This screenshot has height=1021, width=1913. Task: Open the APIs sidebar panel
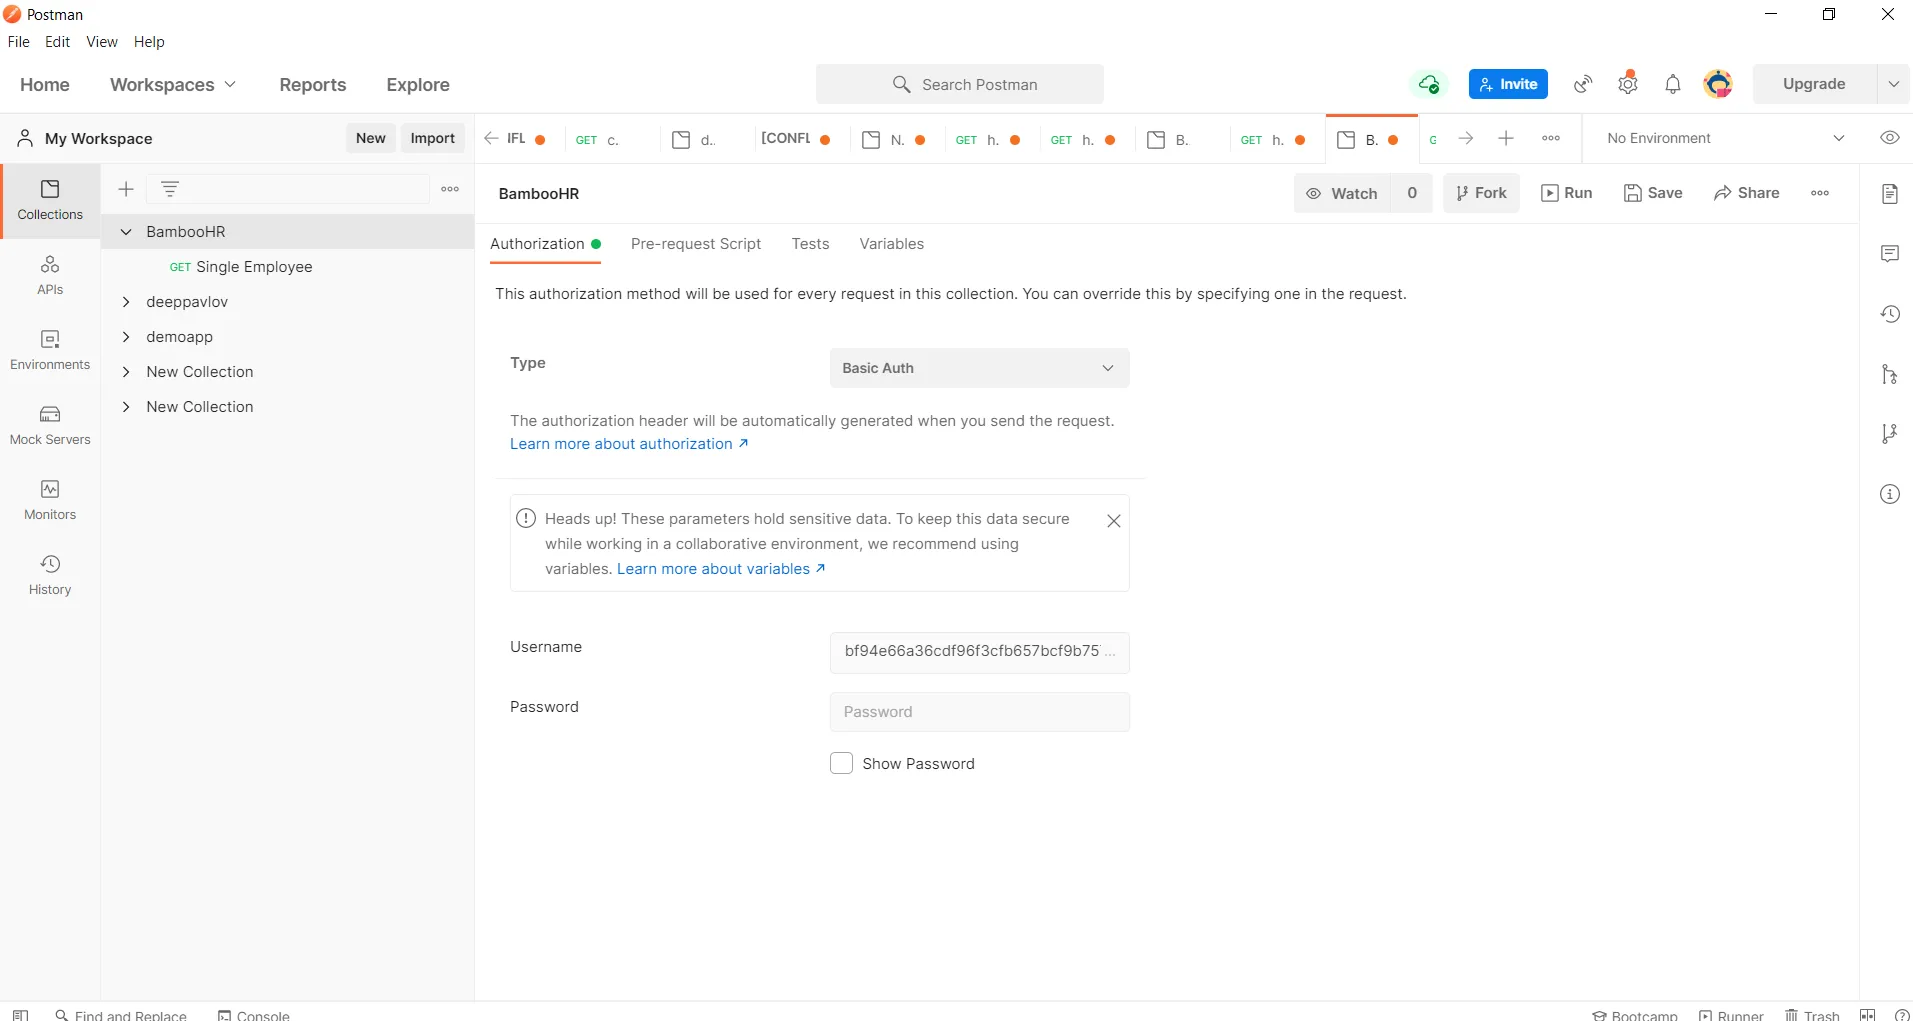pyautogui.click(x=50, y=276)
